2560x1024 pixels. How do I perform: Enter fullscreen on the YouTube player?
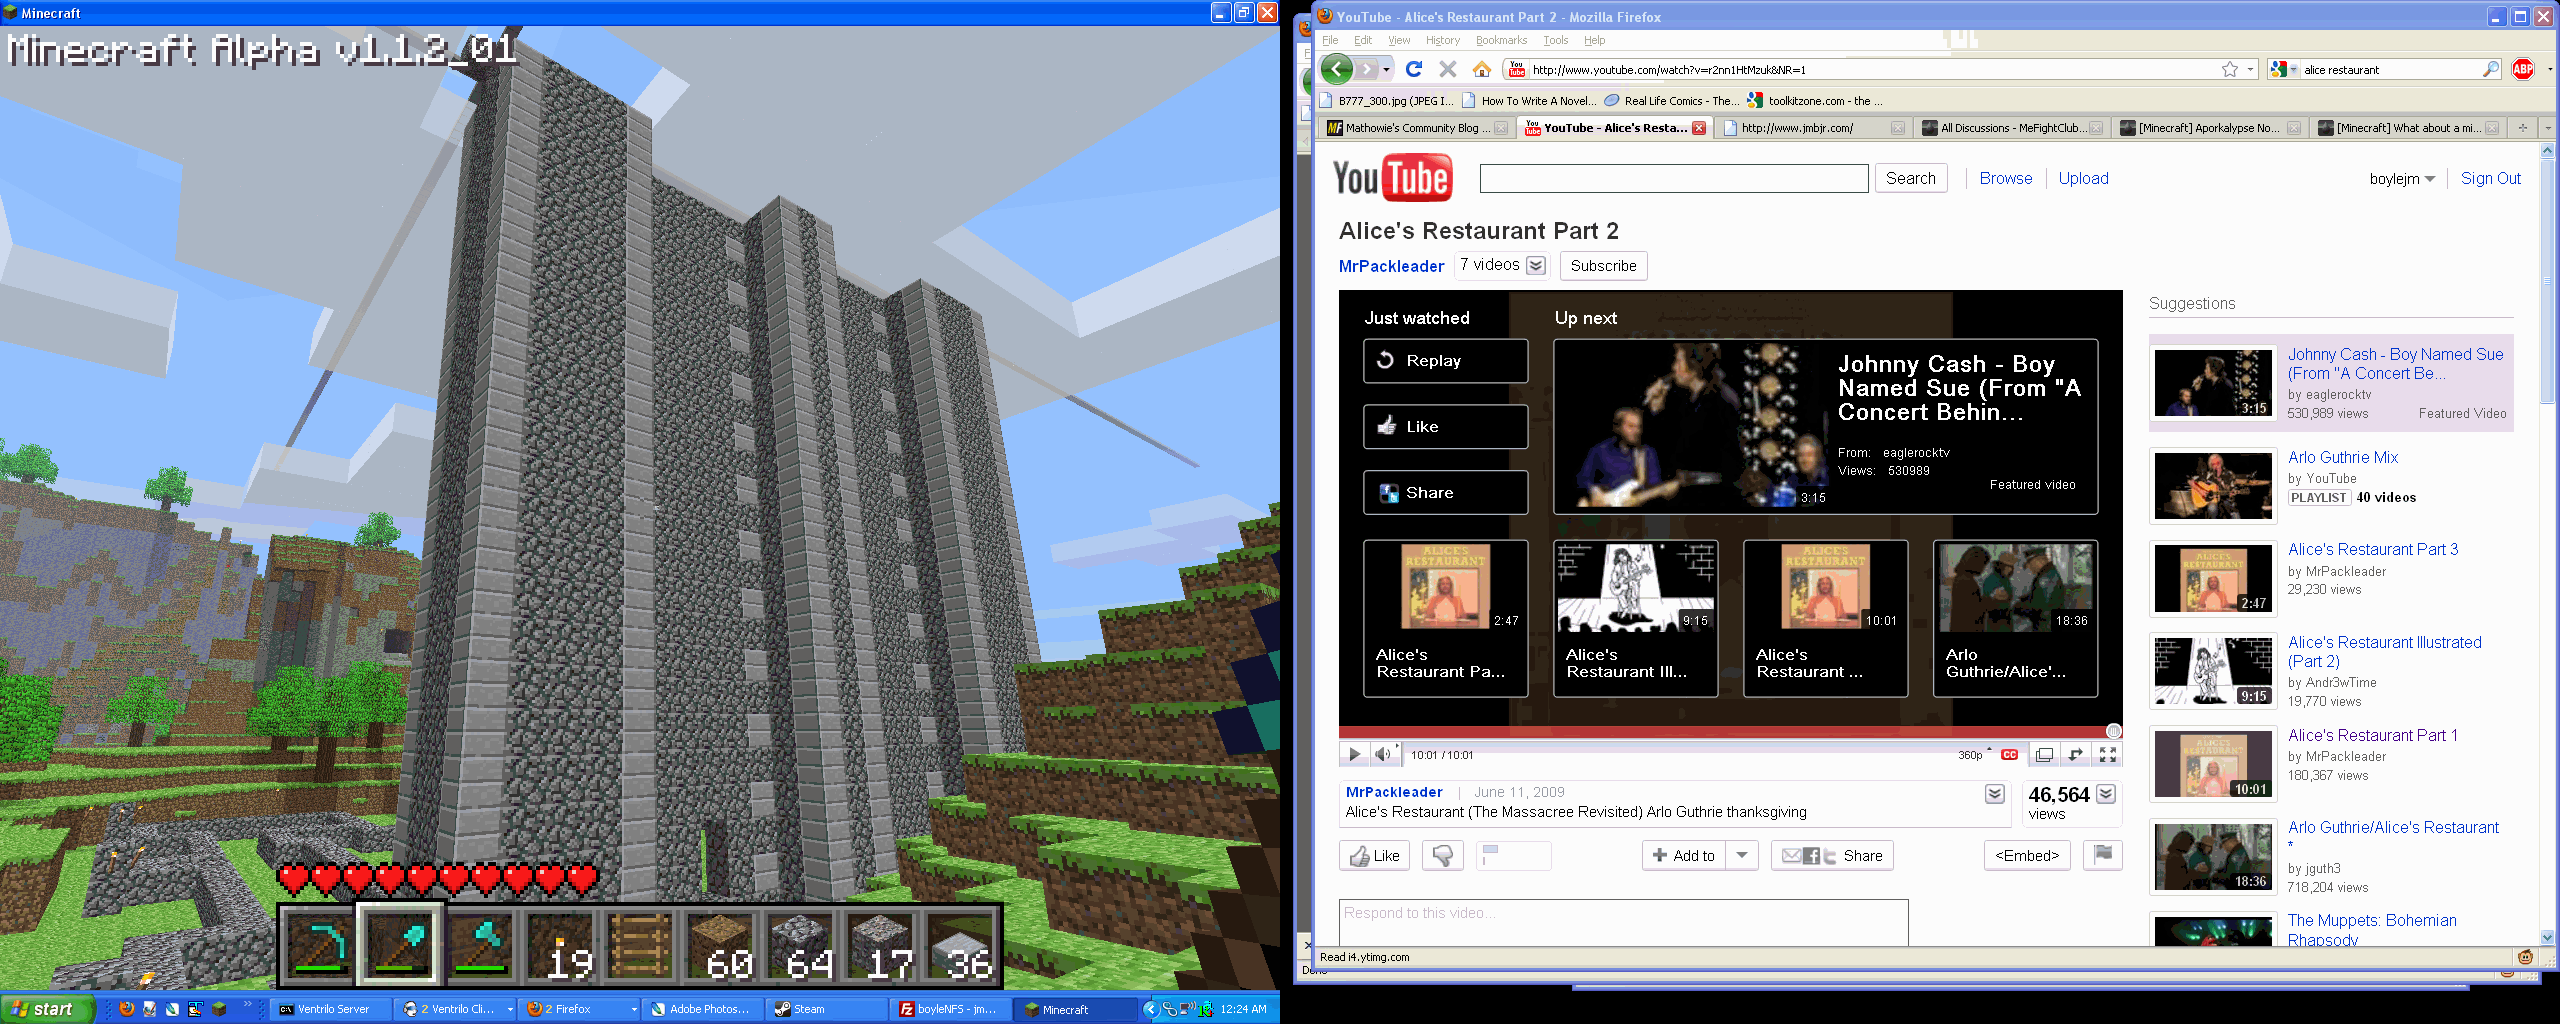pos(2108,755)
